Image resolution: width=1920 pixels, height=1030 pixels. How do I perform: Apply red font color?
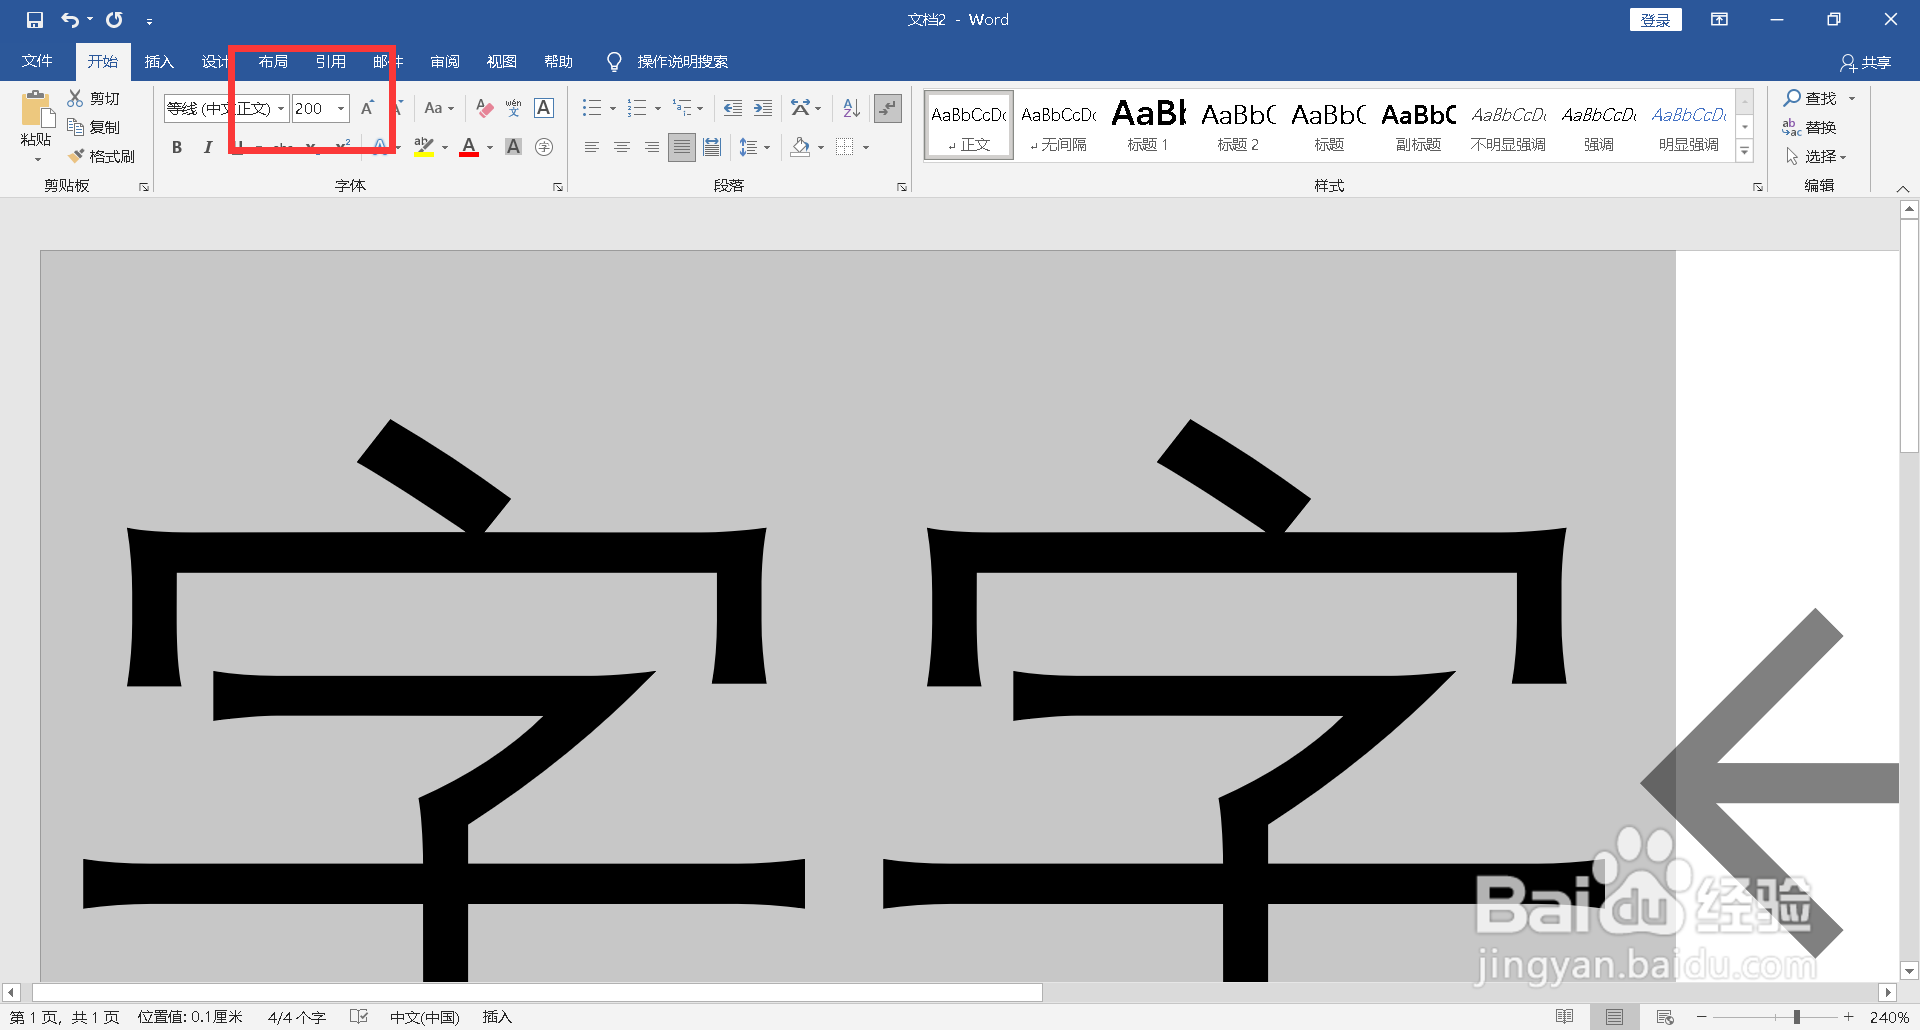point(469,147)
